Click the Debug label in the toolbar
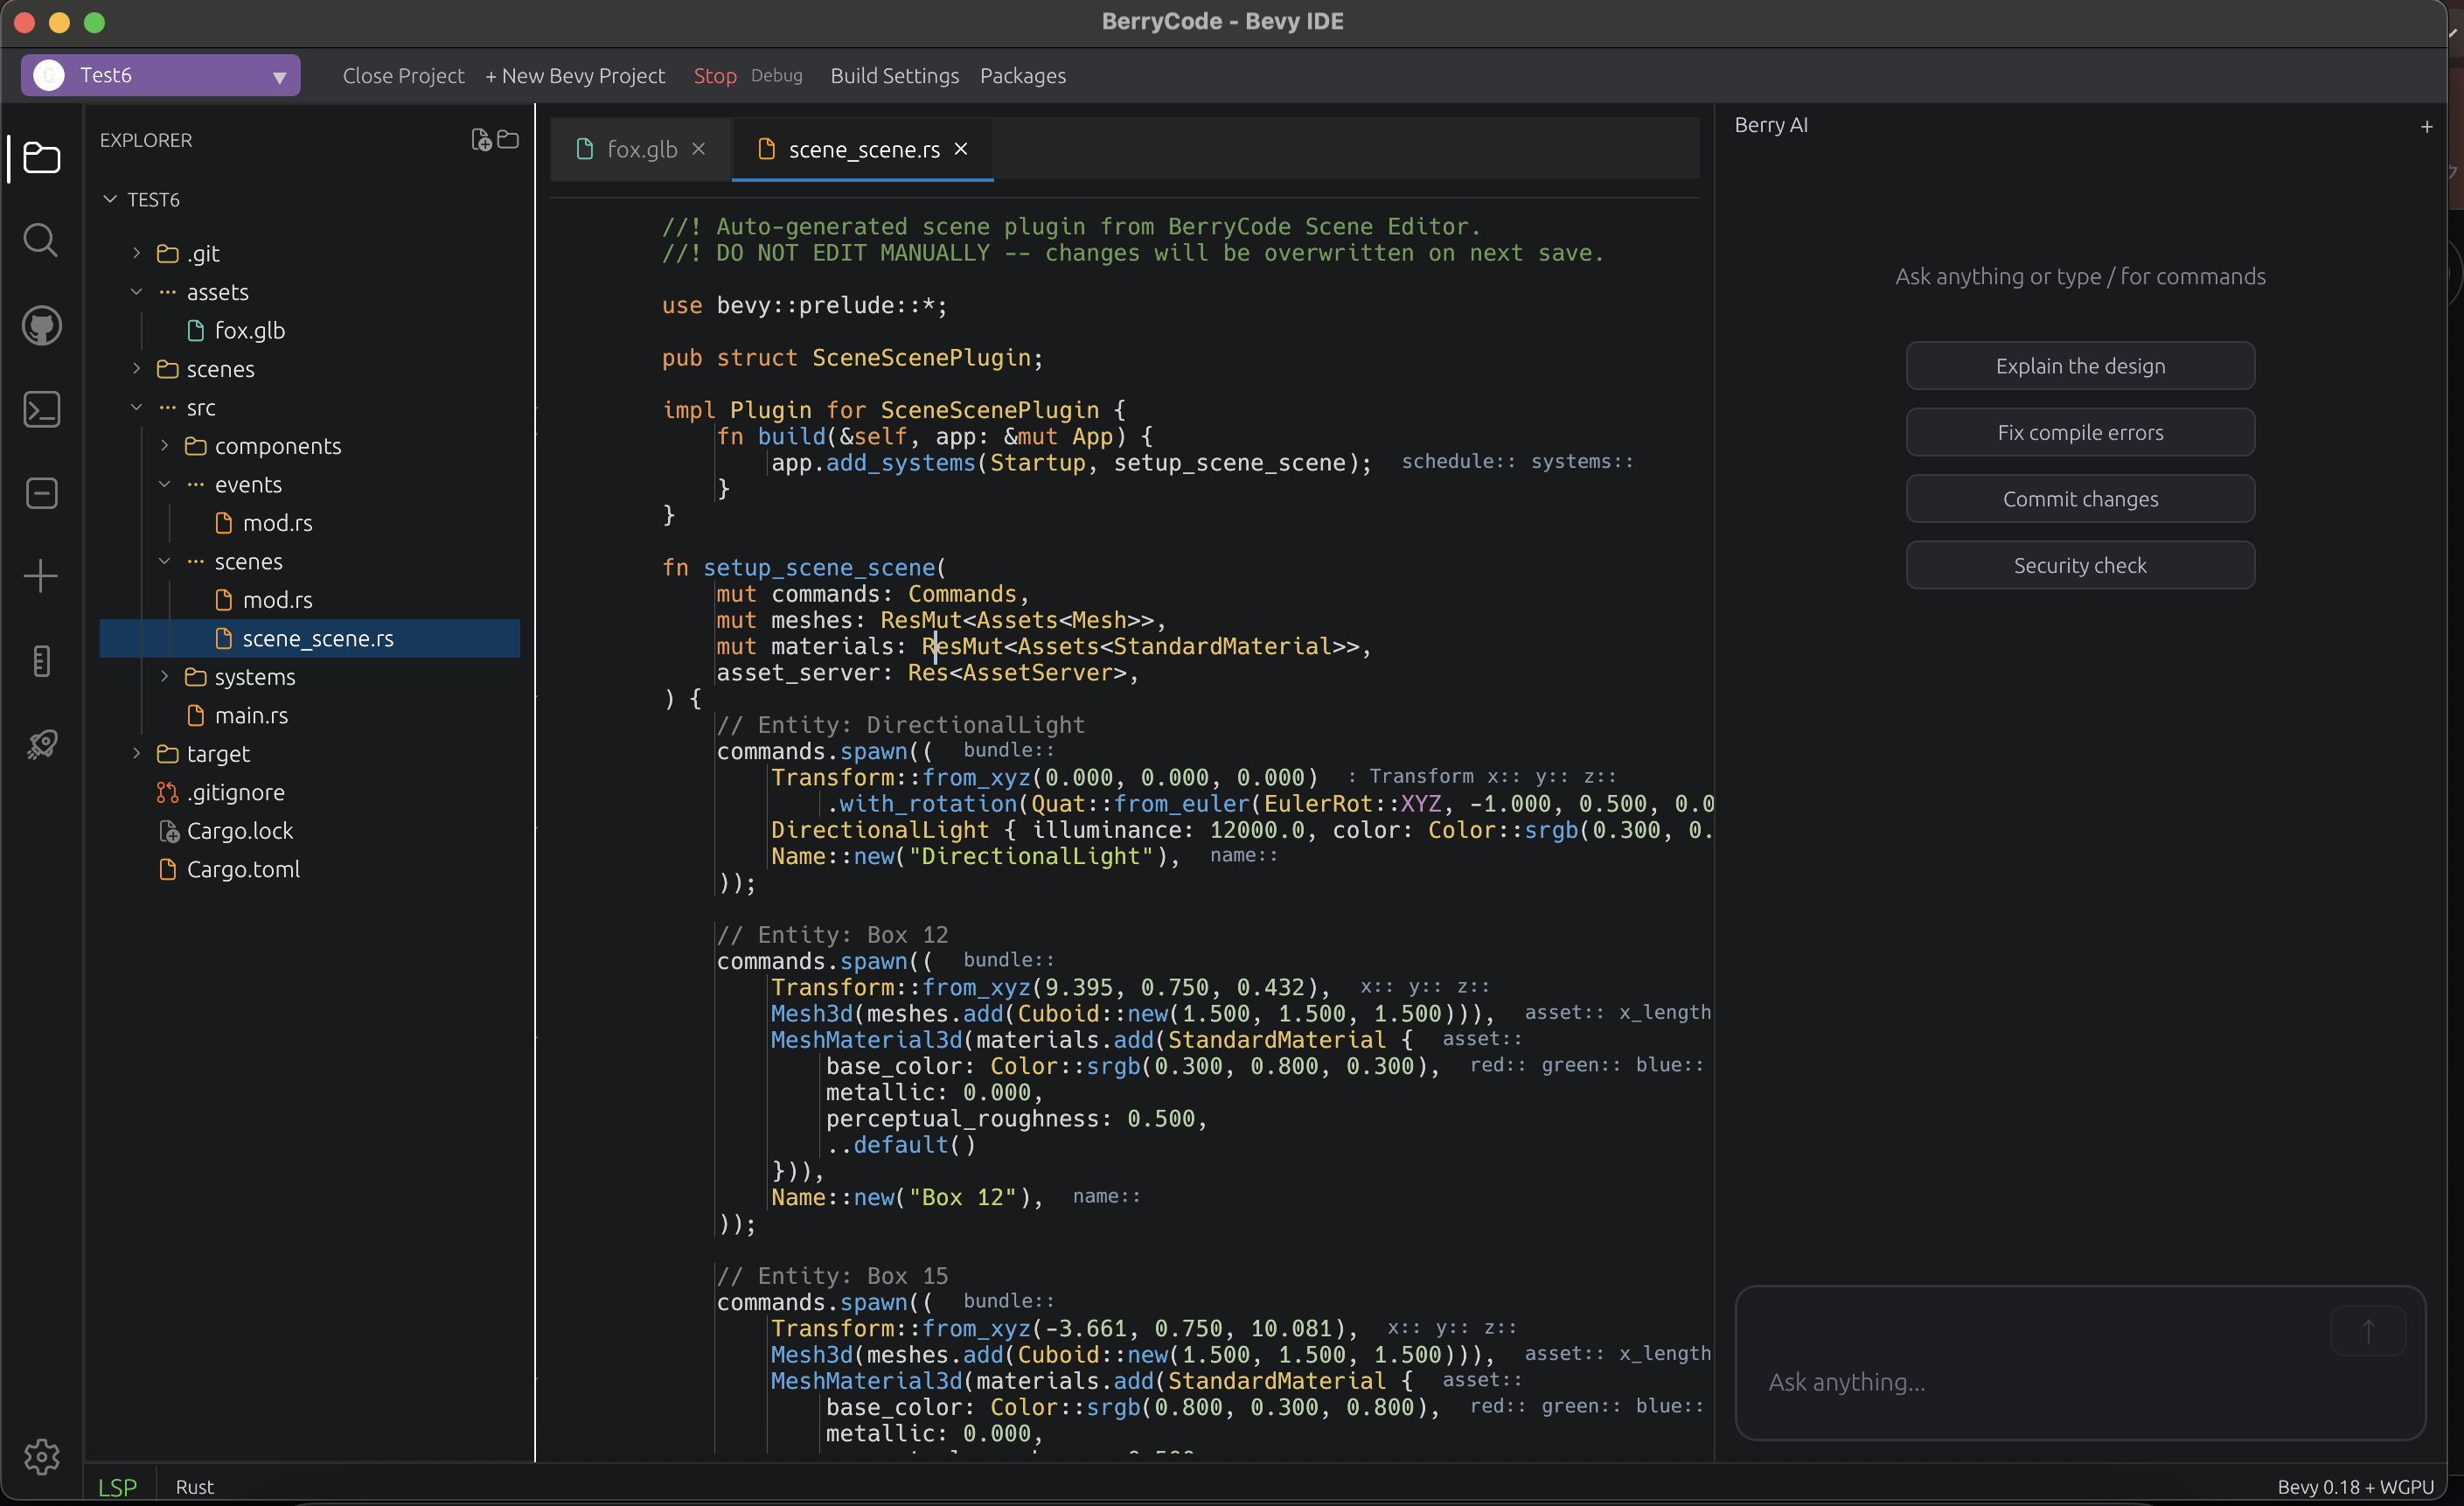 click(776, 76)
